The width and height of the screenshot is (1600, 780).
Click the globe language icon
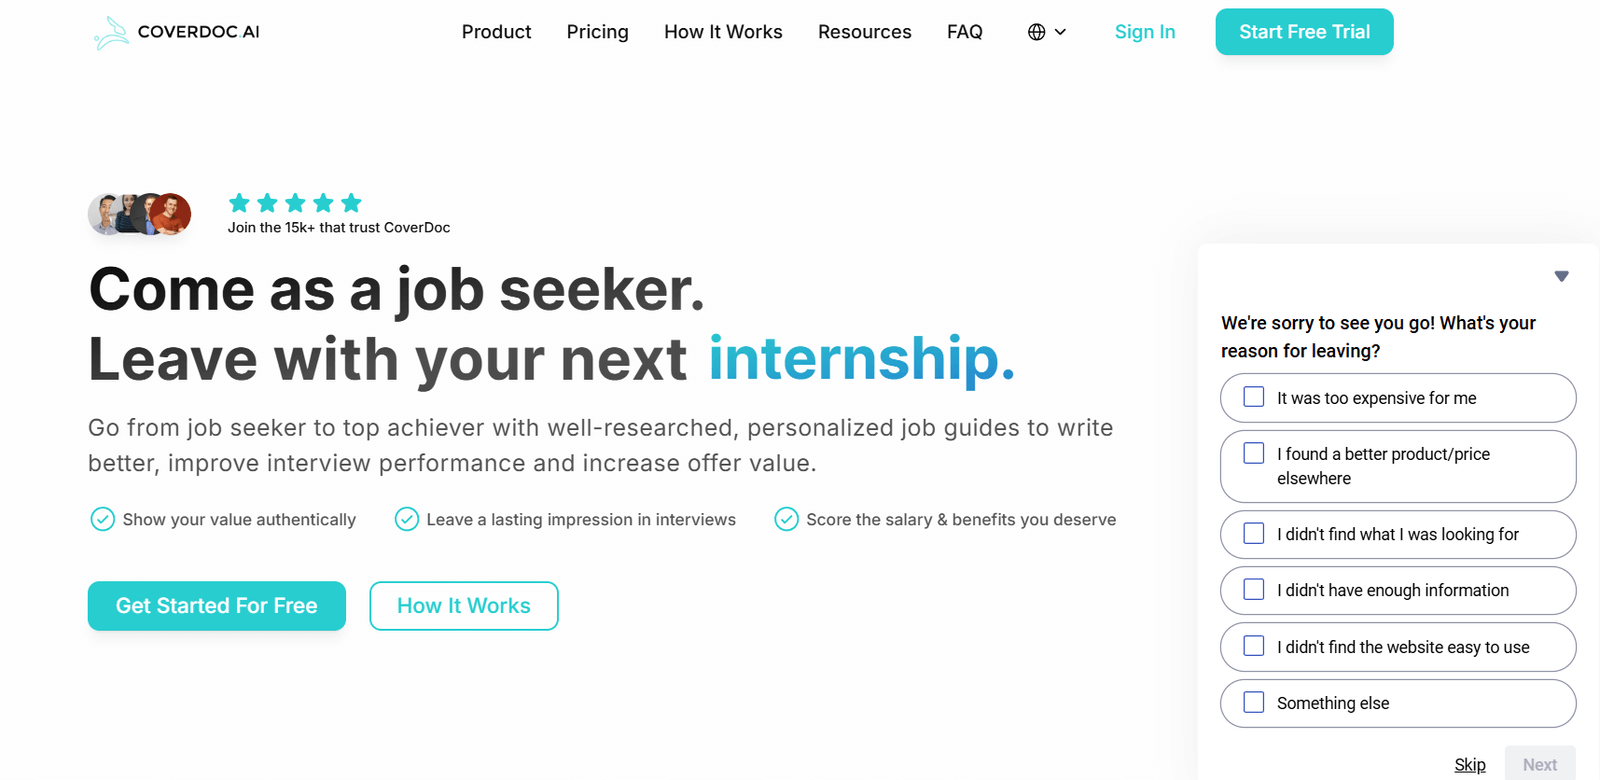pos(1037,32)
